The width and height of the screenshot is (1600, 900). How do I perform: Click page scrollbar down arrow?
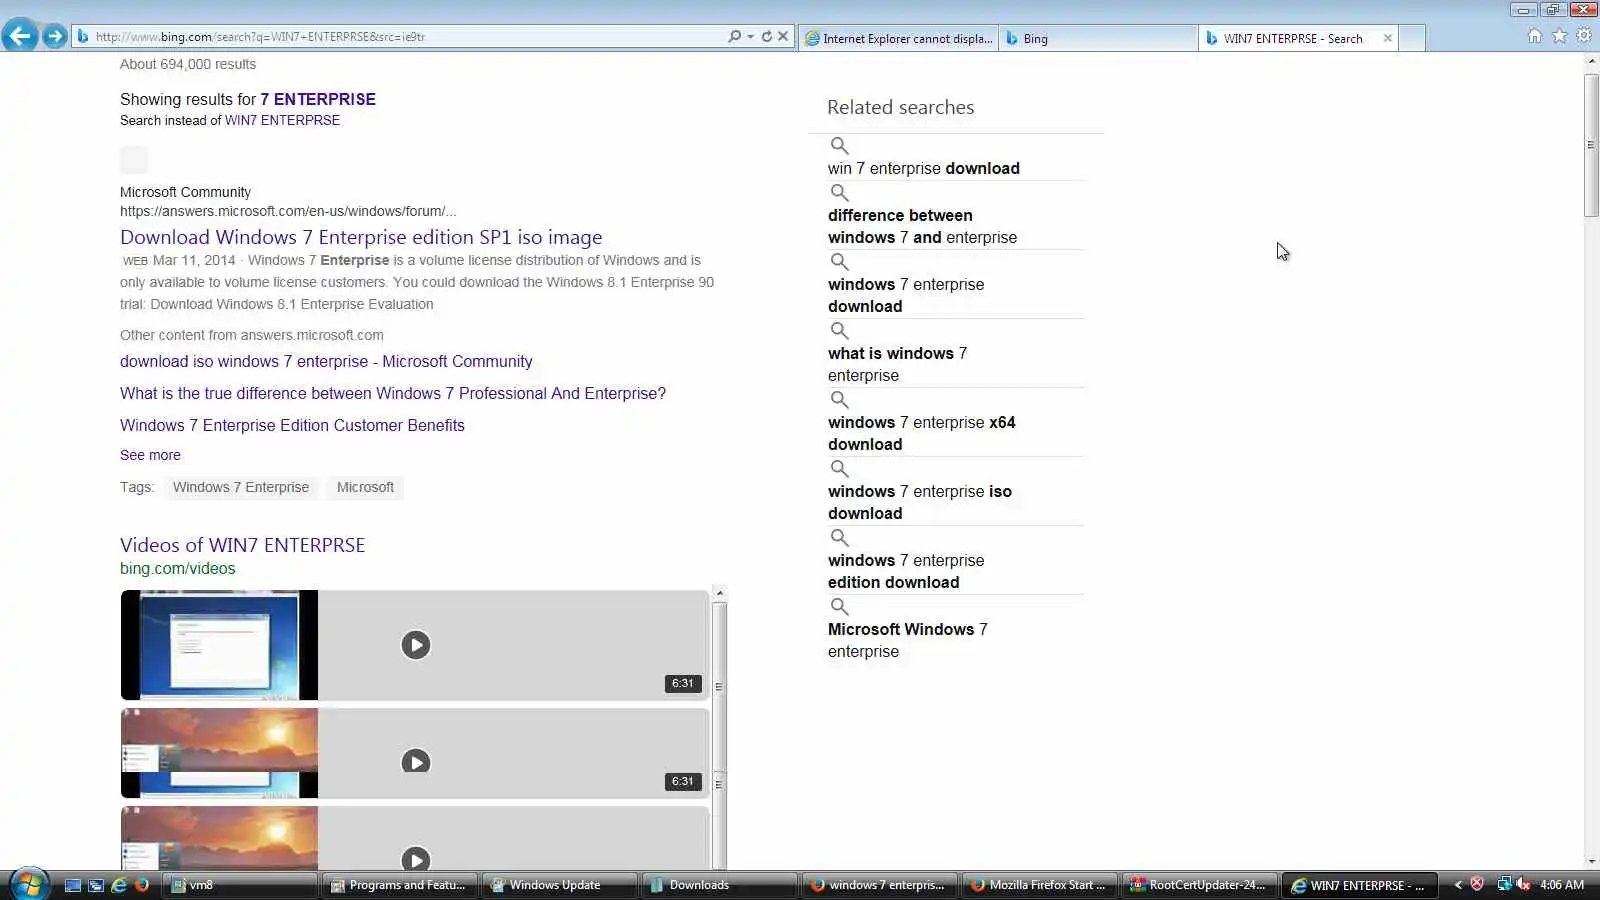pyautogui.click(x=1591, y=861)
